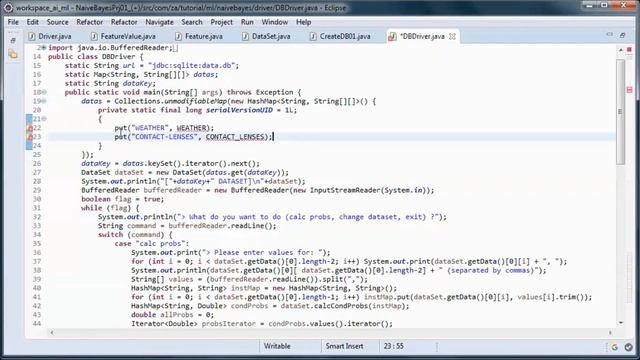Select the DBDriver.java tab
This screenshot has width=640, height=360.
point(422,36)
